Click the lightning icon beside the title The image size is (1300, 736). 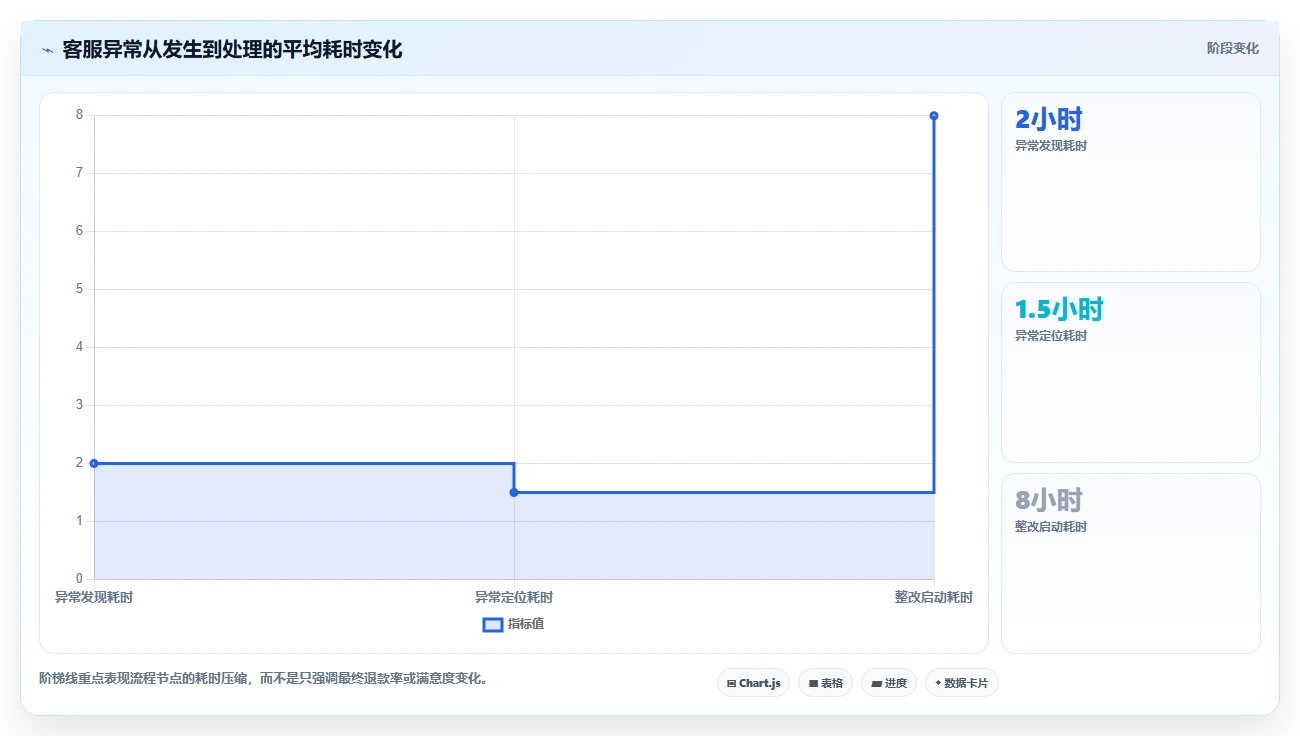click(x=47, y=50)
